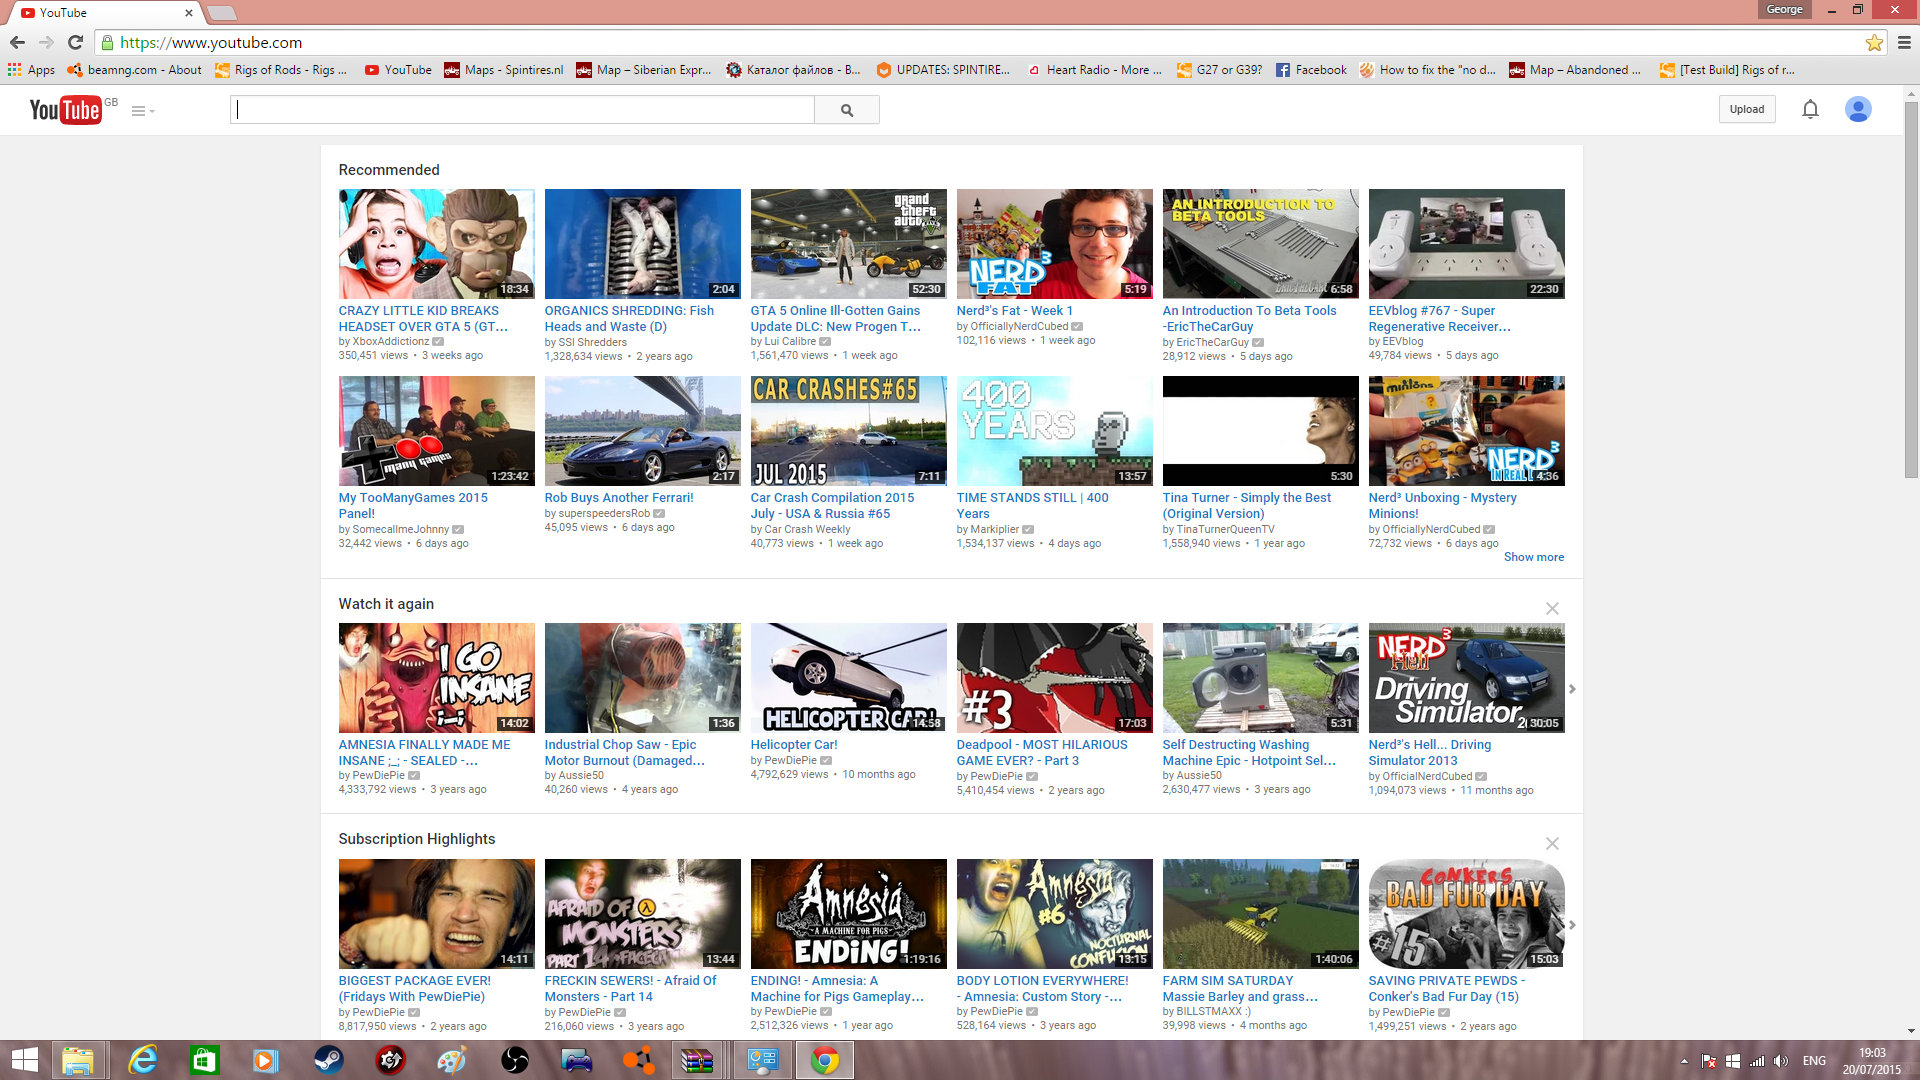Open File Explorer from taskbar

click(78, 1060)
